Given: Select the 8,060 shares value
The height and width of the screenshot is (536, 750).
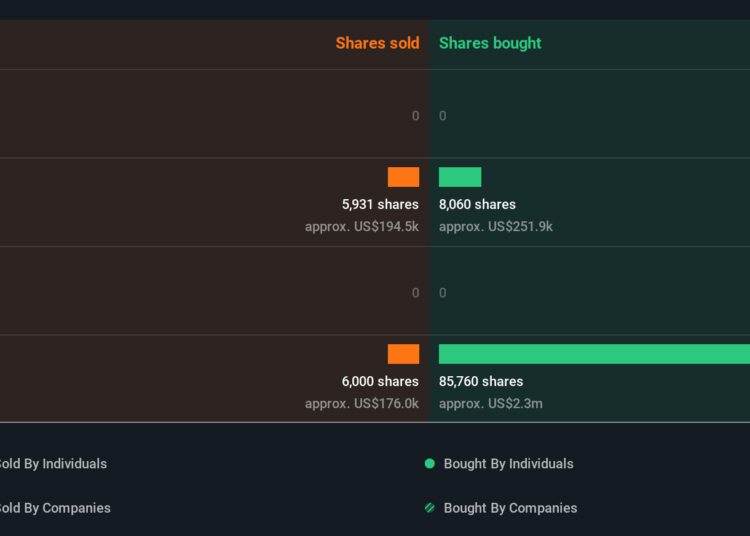Looking at the screenshot, I should point(477,205).
